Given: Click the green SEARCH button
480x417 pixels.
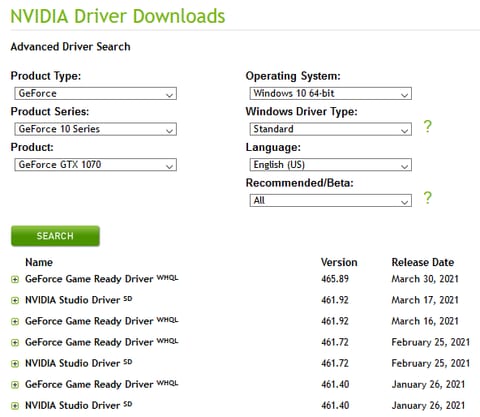Looking at the screenshot, I should coord(55,236).
